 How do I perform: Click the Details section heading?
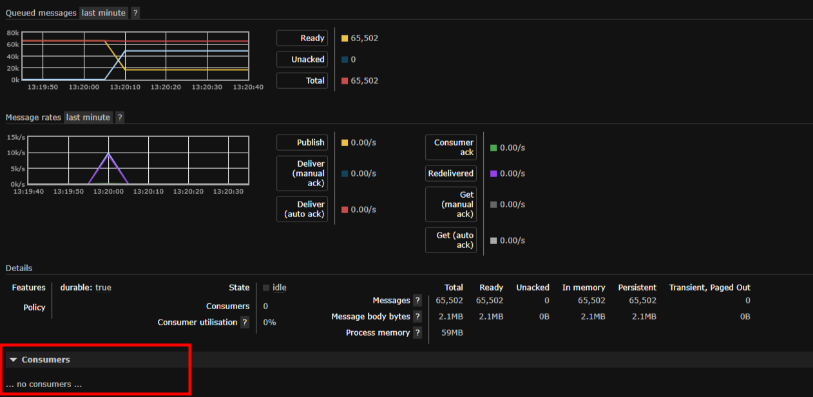pyautogui.click(x=19, y=268)
